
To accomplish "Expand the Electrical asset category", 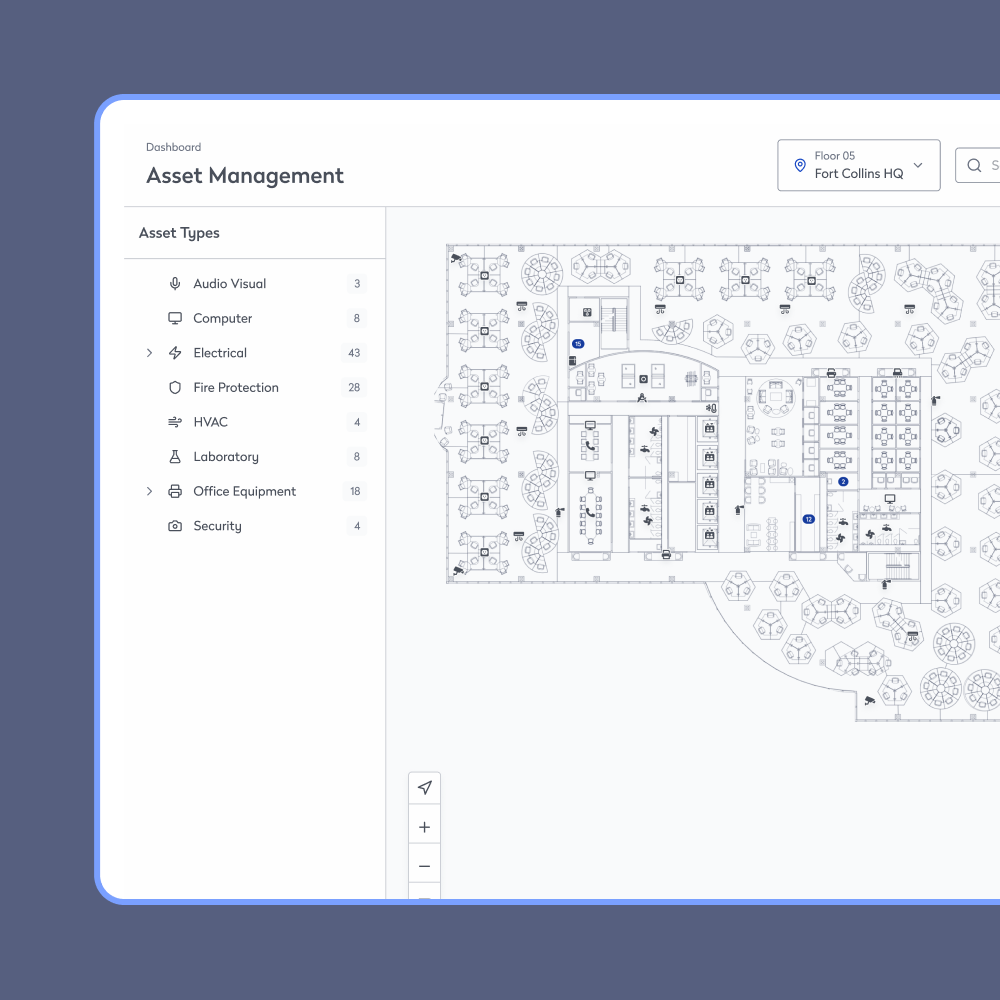I will coord(149,353).
